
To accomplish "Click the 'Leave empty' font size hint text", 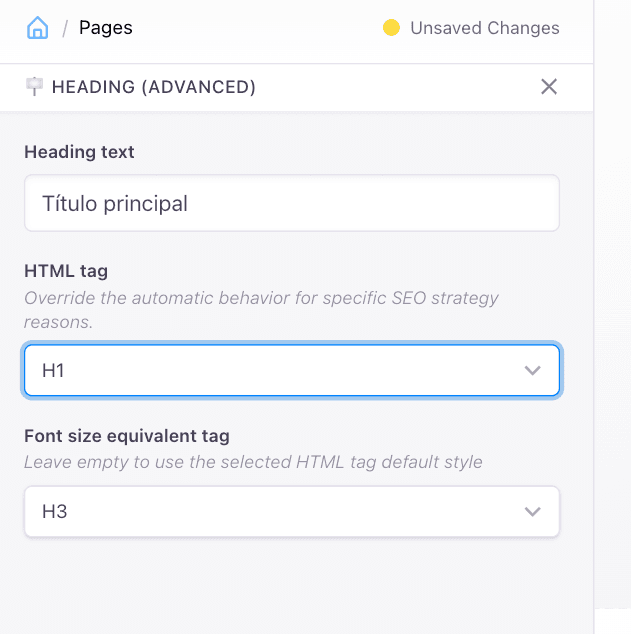I will [x=253, y=462].
